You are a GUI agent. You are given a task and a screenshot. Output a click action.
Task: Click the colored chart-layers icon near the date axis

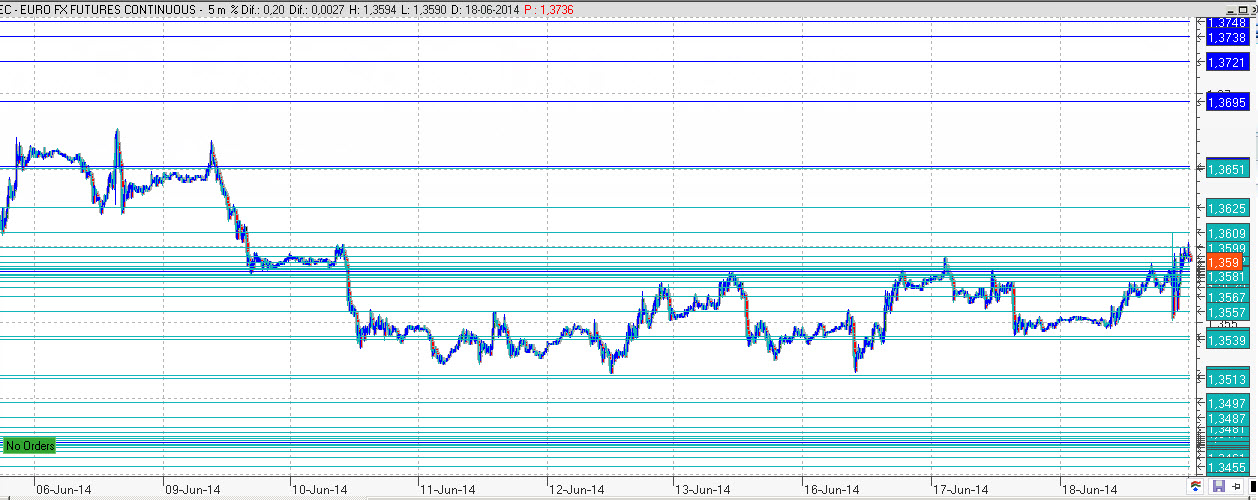pos(1195,485)
